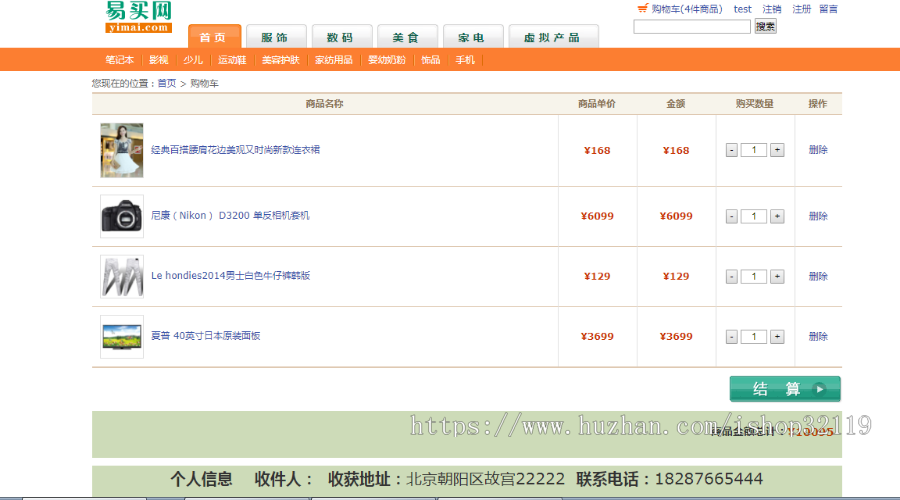Click the 易买网 yimai.com logo
This screenshot has width=900, height=500.
tap(138, 17)
